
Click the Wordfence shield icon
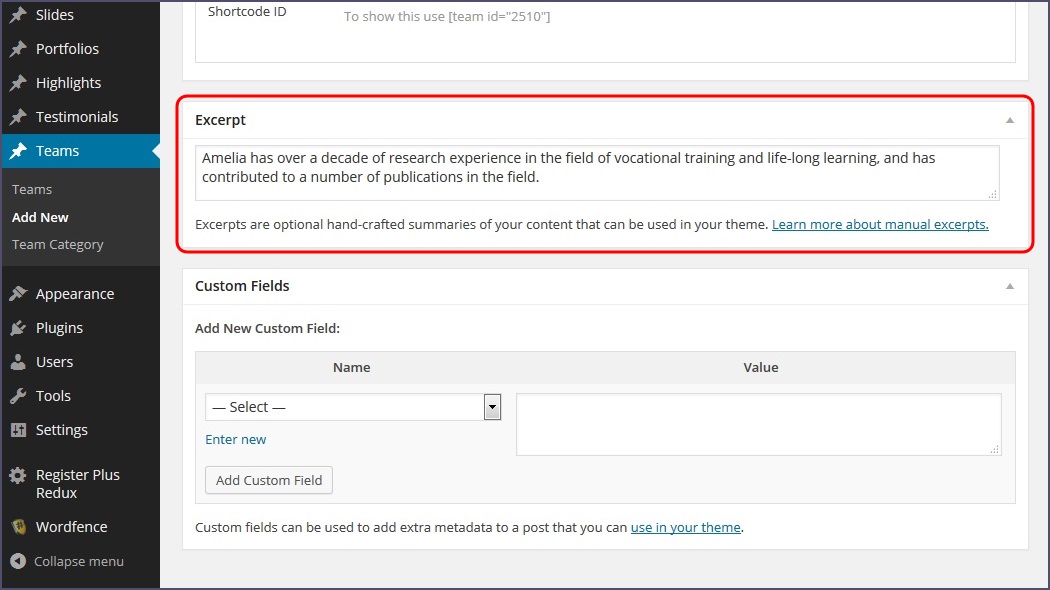point(18,527)
